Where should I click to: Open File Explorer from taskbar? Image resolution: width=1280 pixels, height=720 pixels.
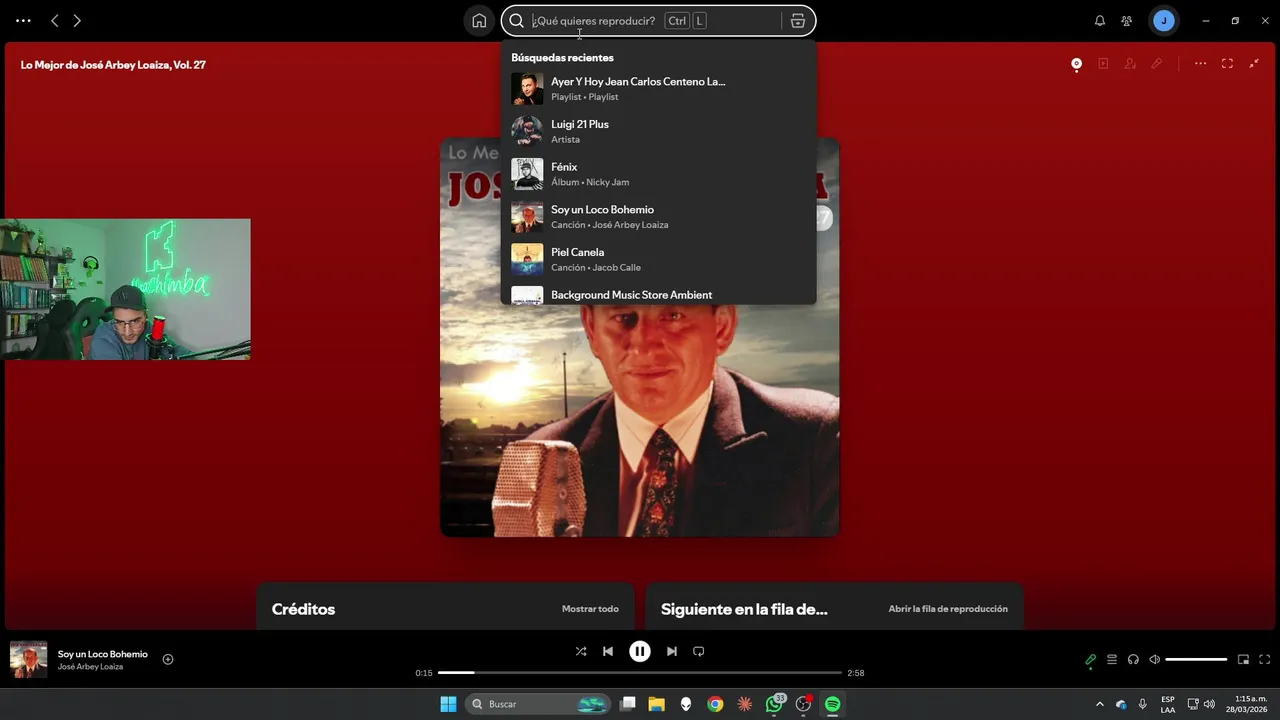(x=657, y=704)
